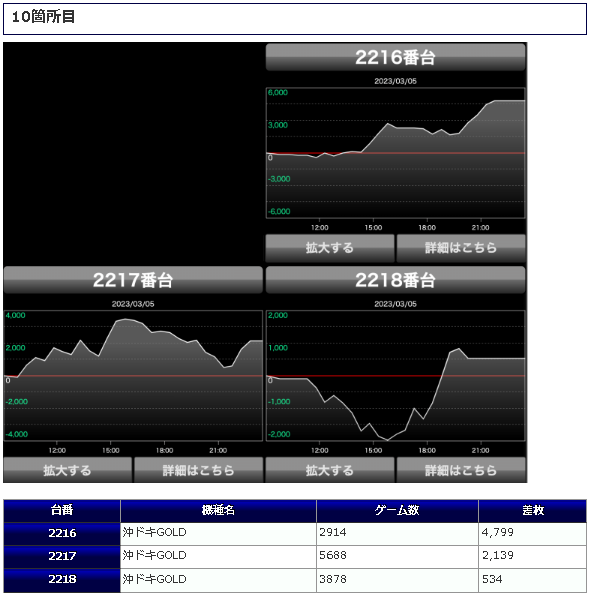Image resolution: width=593 pixels, height=597 pixels.
Task: Select the 2217番台 header bar
Action: 133,280
